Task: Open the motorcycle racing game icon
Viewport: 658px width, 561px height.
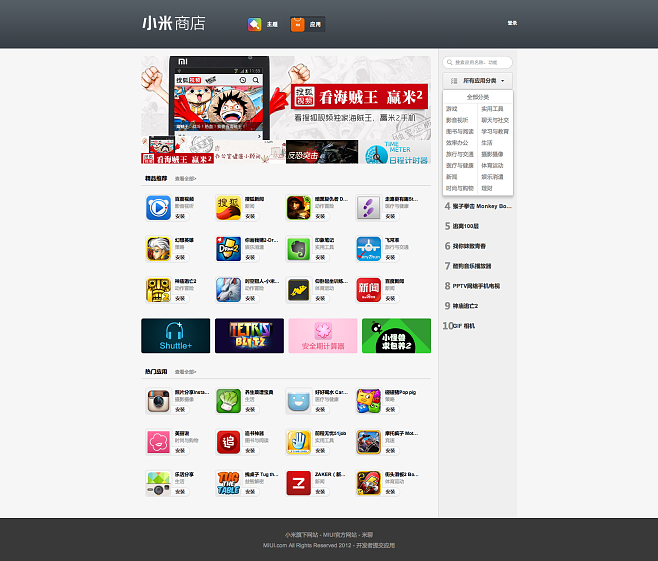Action: (x=368, y=442)
